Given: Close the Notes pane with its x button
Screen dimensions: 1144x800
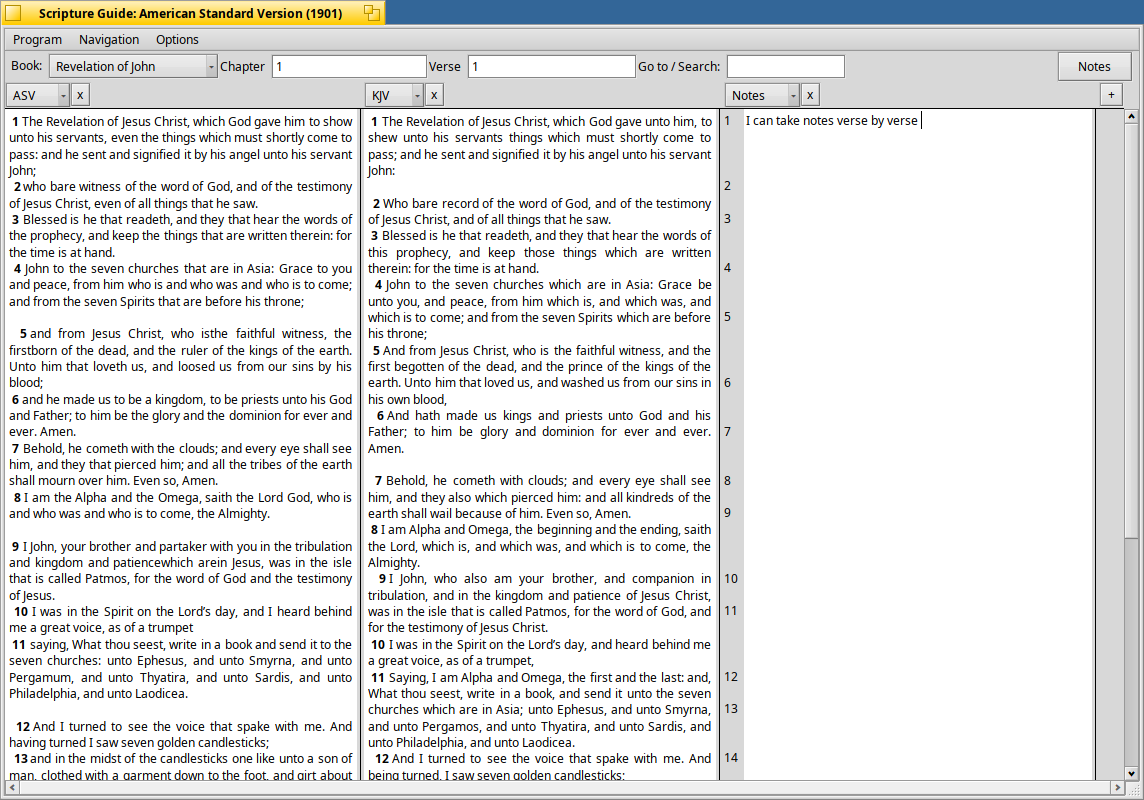Looking at the screenshot, I should pos(810,95).
